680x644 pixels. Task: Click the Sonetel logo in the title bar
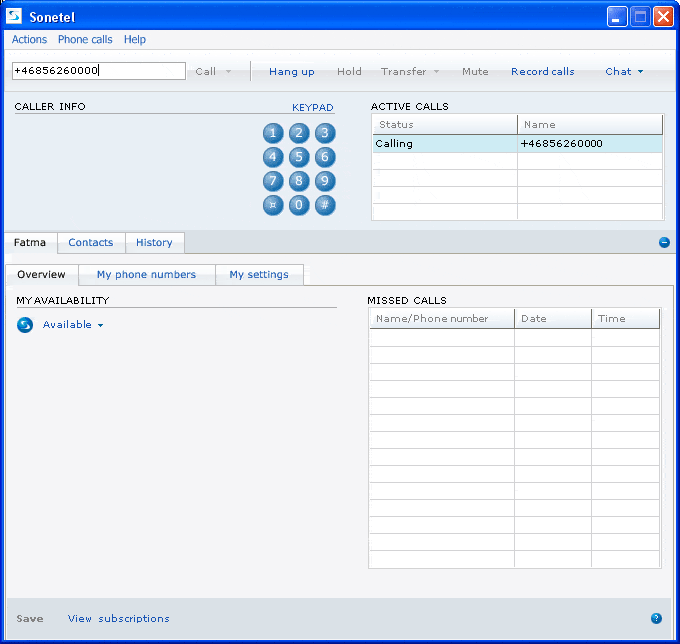[x=14, y=16]
